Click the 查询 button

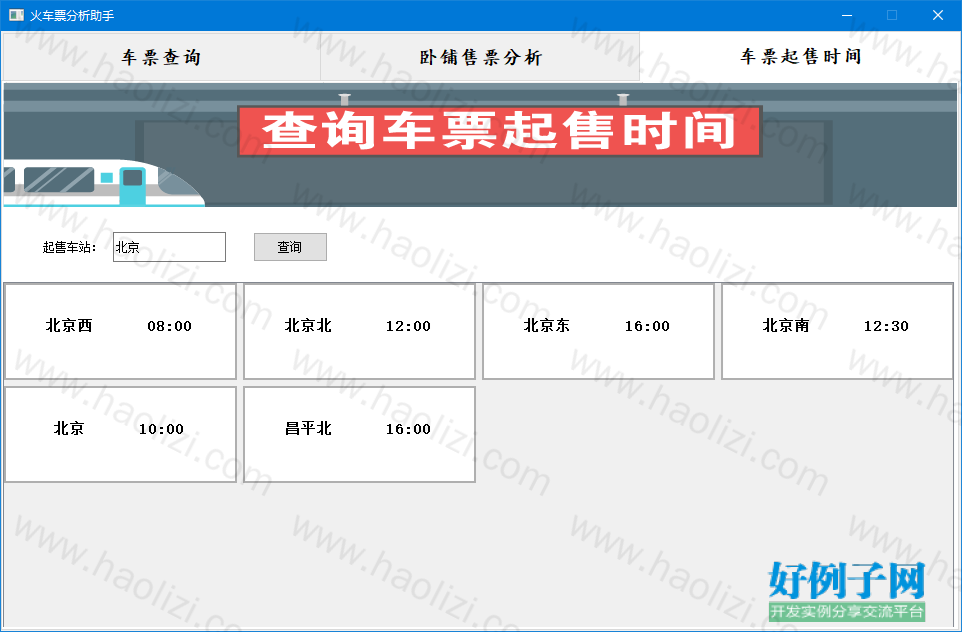(x=290, y=247)
